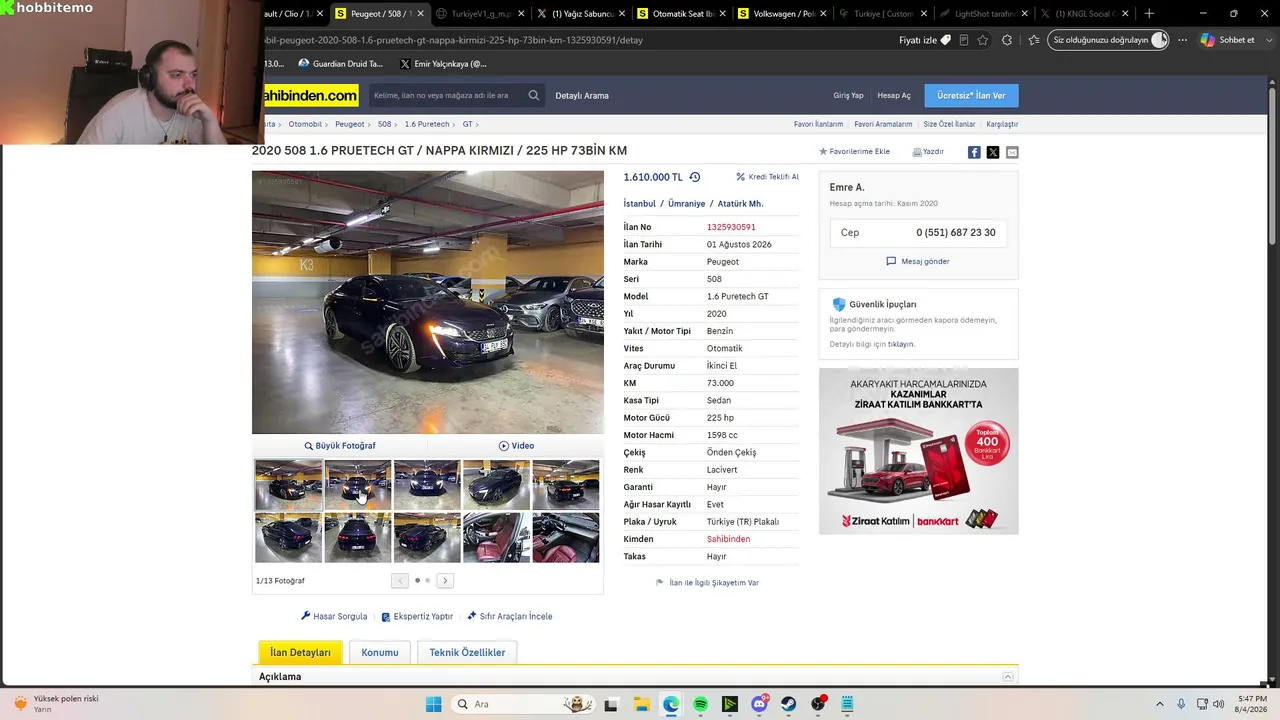Open the Guardian Druid bookmark
Screen dimensions: 1280x720
point(340,64)
